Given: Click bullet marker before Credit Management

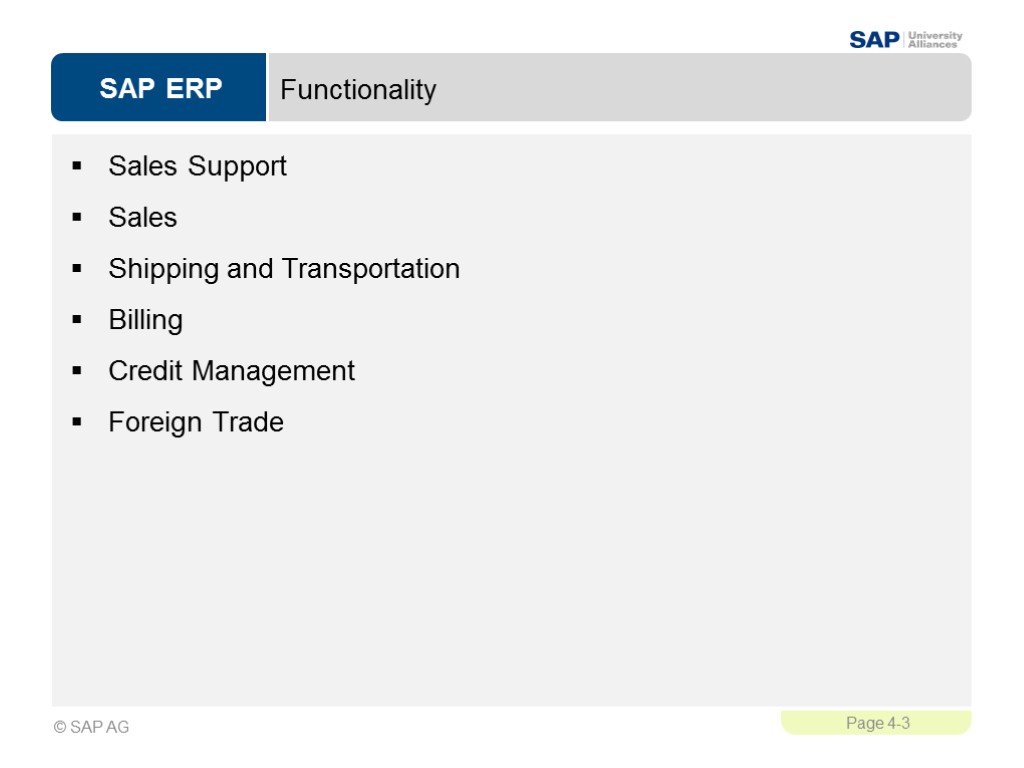Looking at the screenshot, I should point(77,371).
